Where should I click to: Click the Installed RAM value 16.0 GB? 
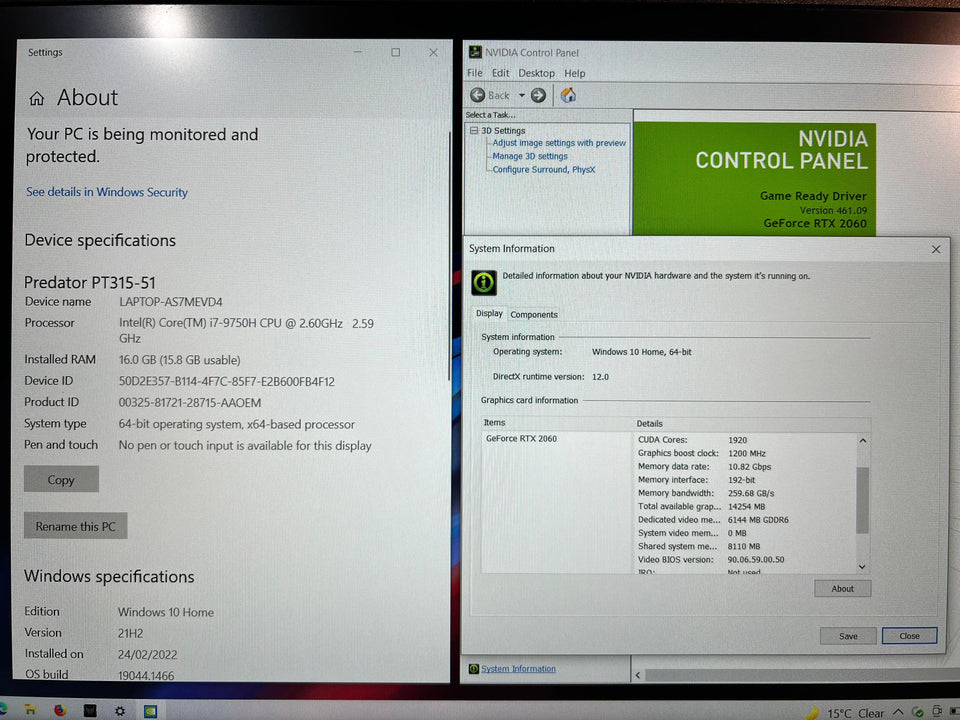click(179, 360)
